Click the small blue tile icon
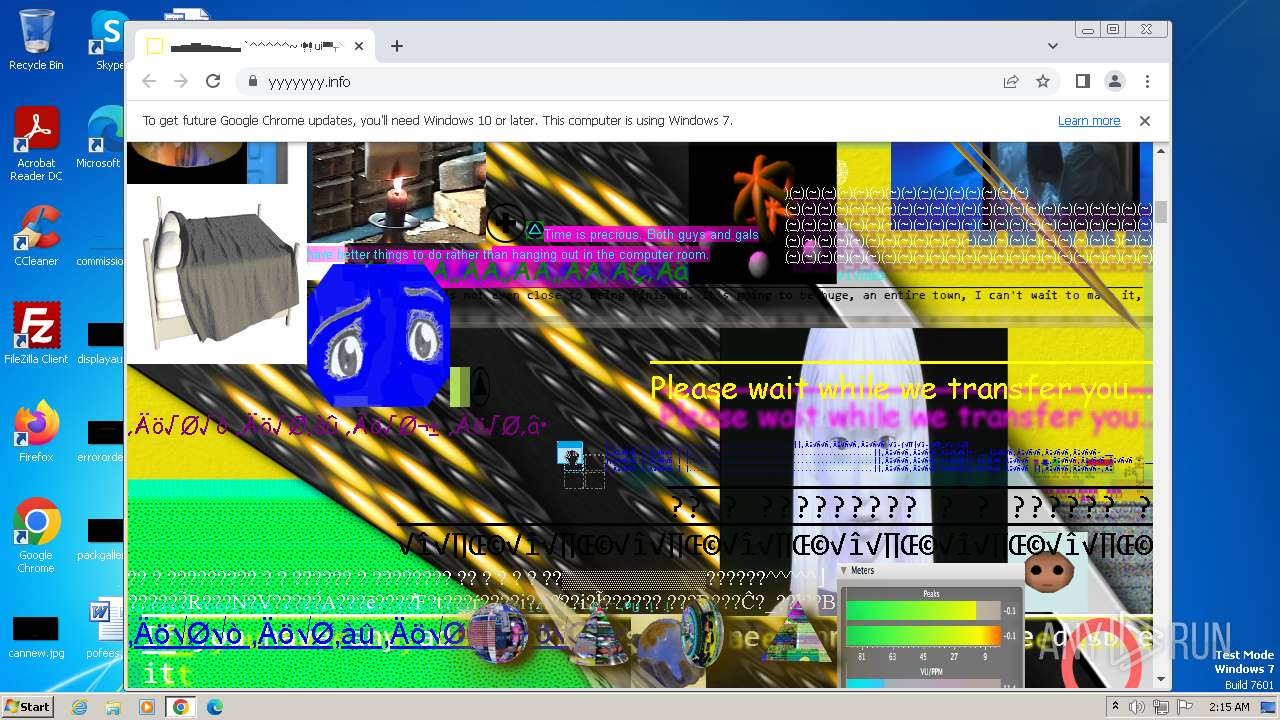The image size is (1280, 720). [x=570, y=454]
